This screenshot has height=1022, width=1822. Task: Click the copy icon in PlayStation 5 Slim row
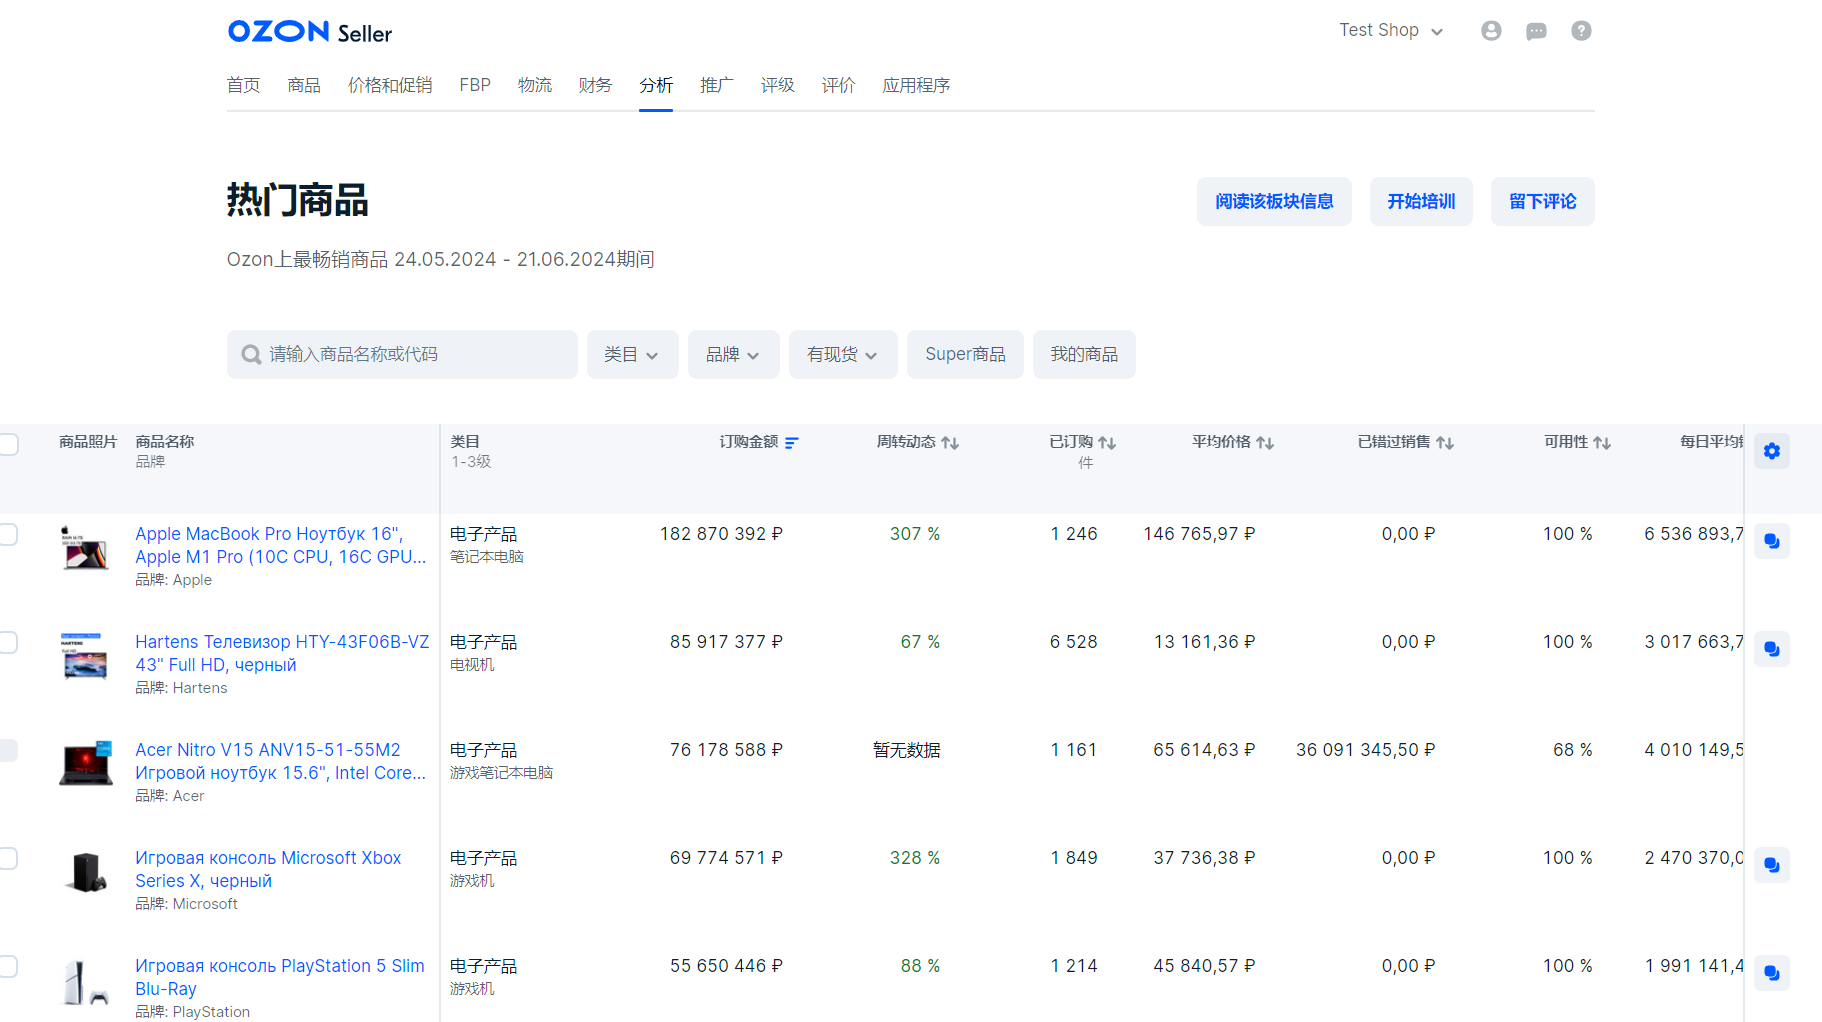tap(1772, 973)
